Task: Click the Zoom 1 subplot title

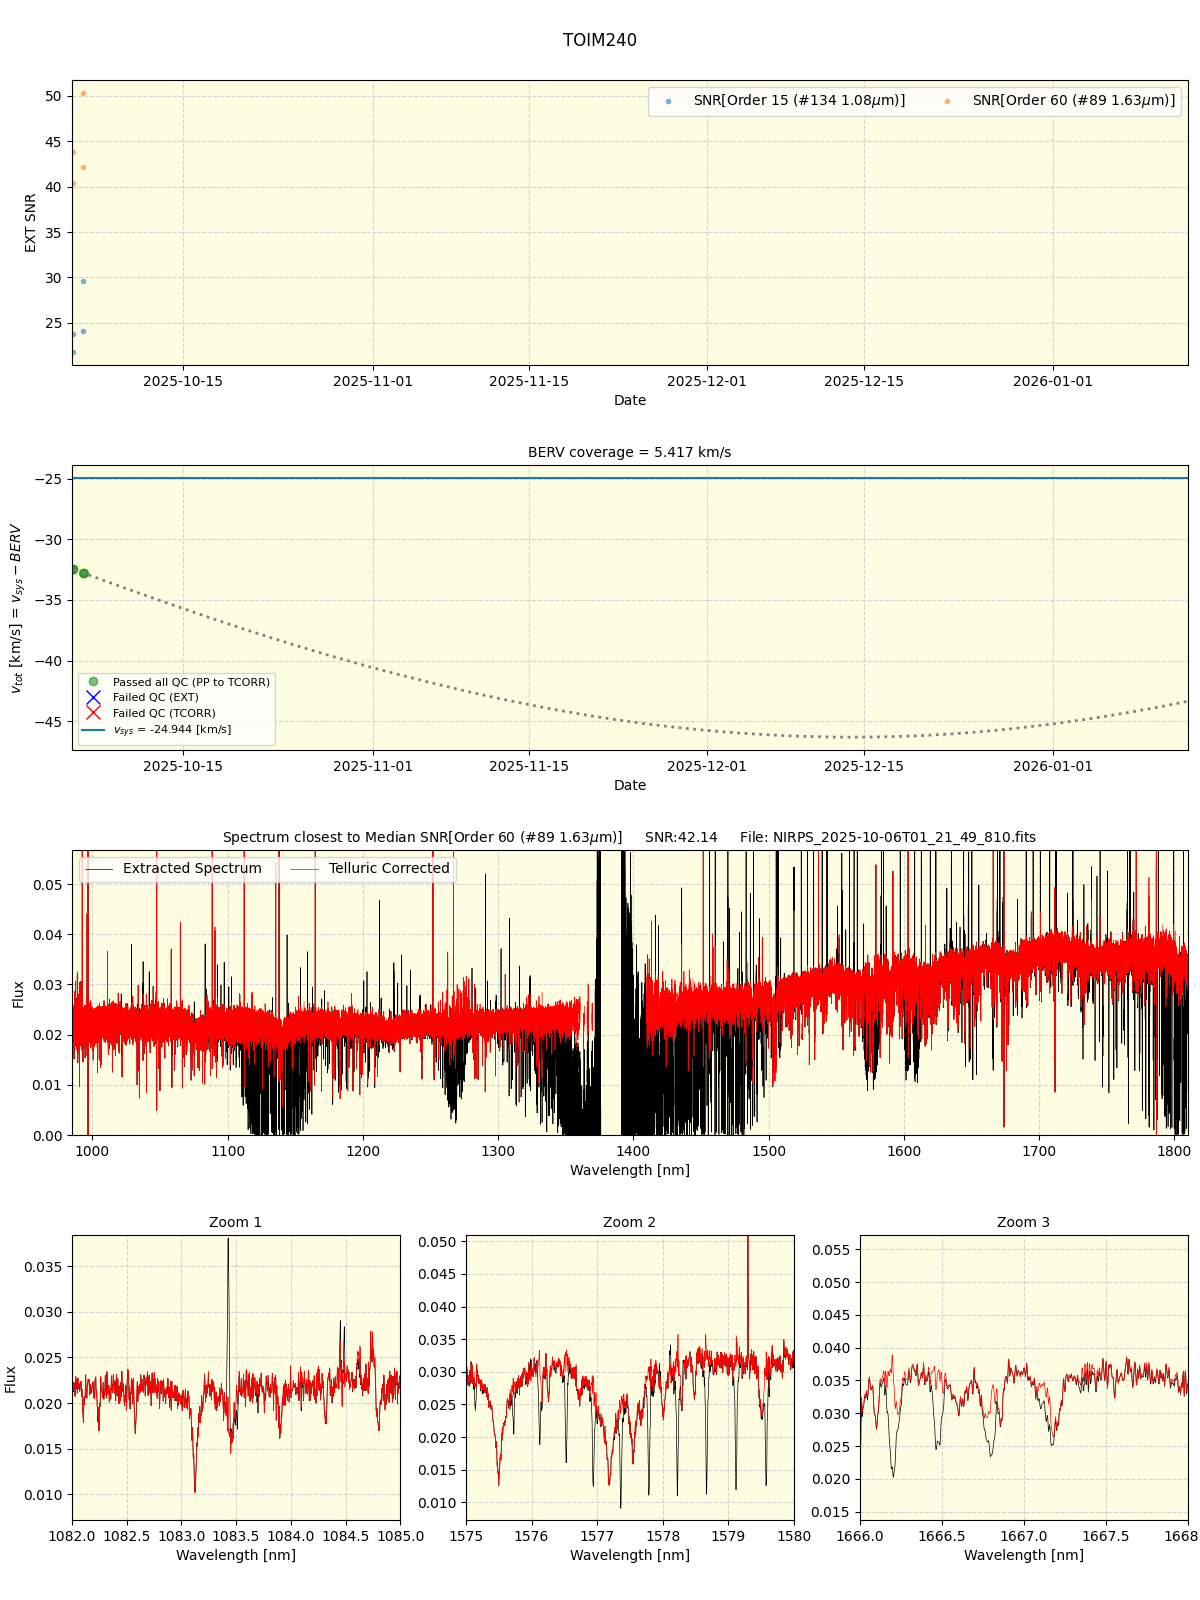Action: click(x=235, y=1222)
